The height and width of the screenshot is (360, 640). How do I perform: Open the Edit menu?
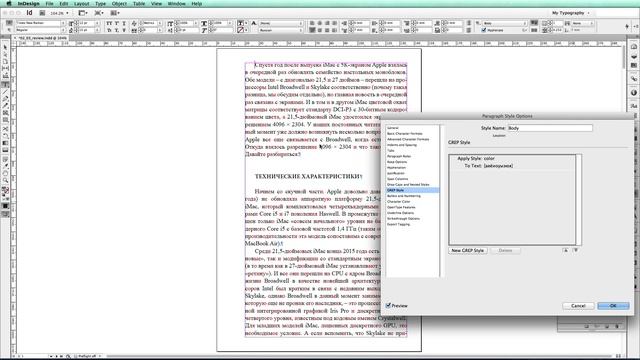(x=64, y=4)
